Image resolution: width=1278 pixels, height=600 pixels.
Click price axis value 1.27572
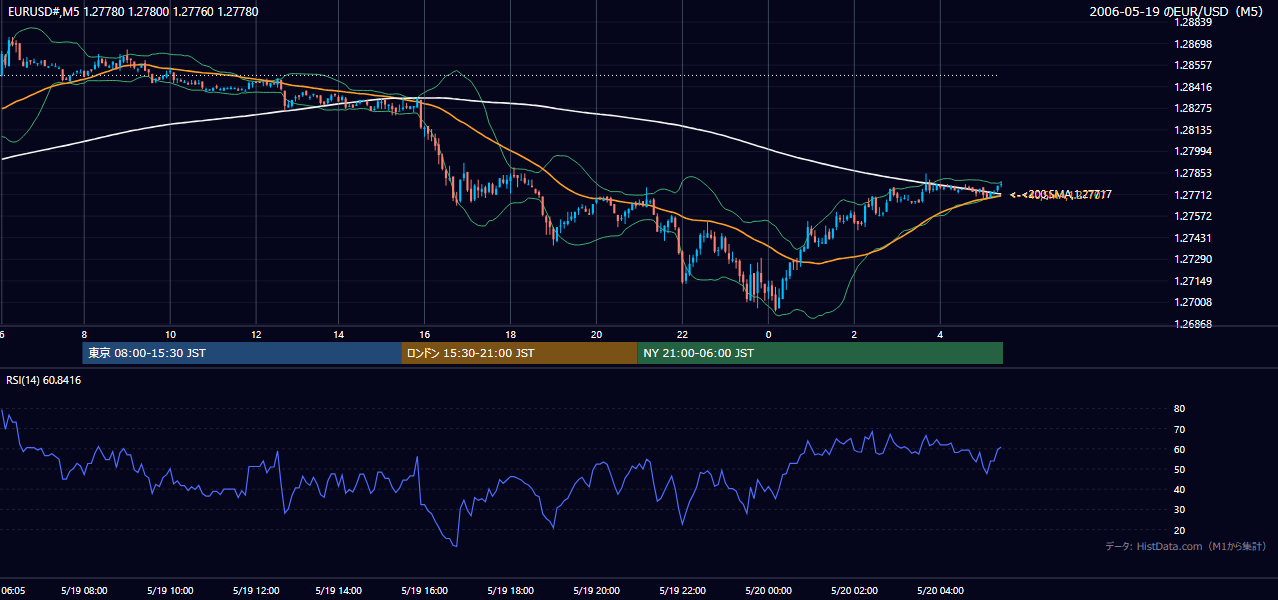tap(1192, 216)
